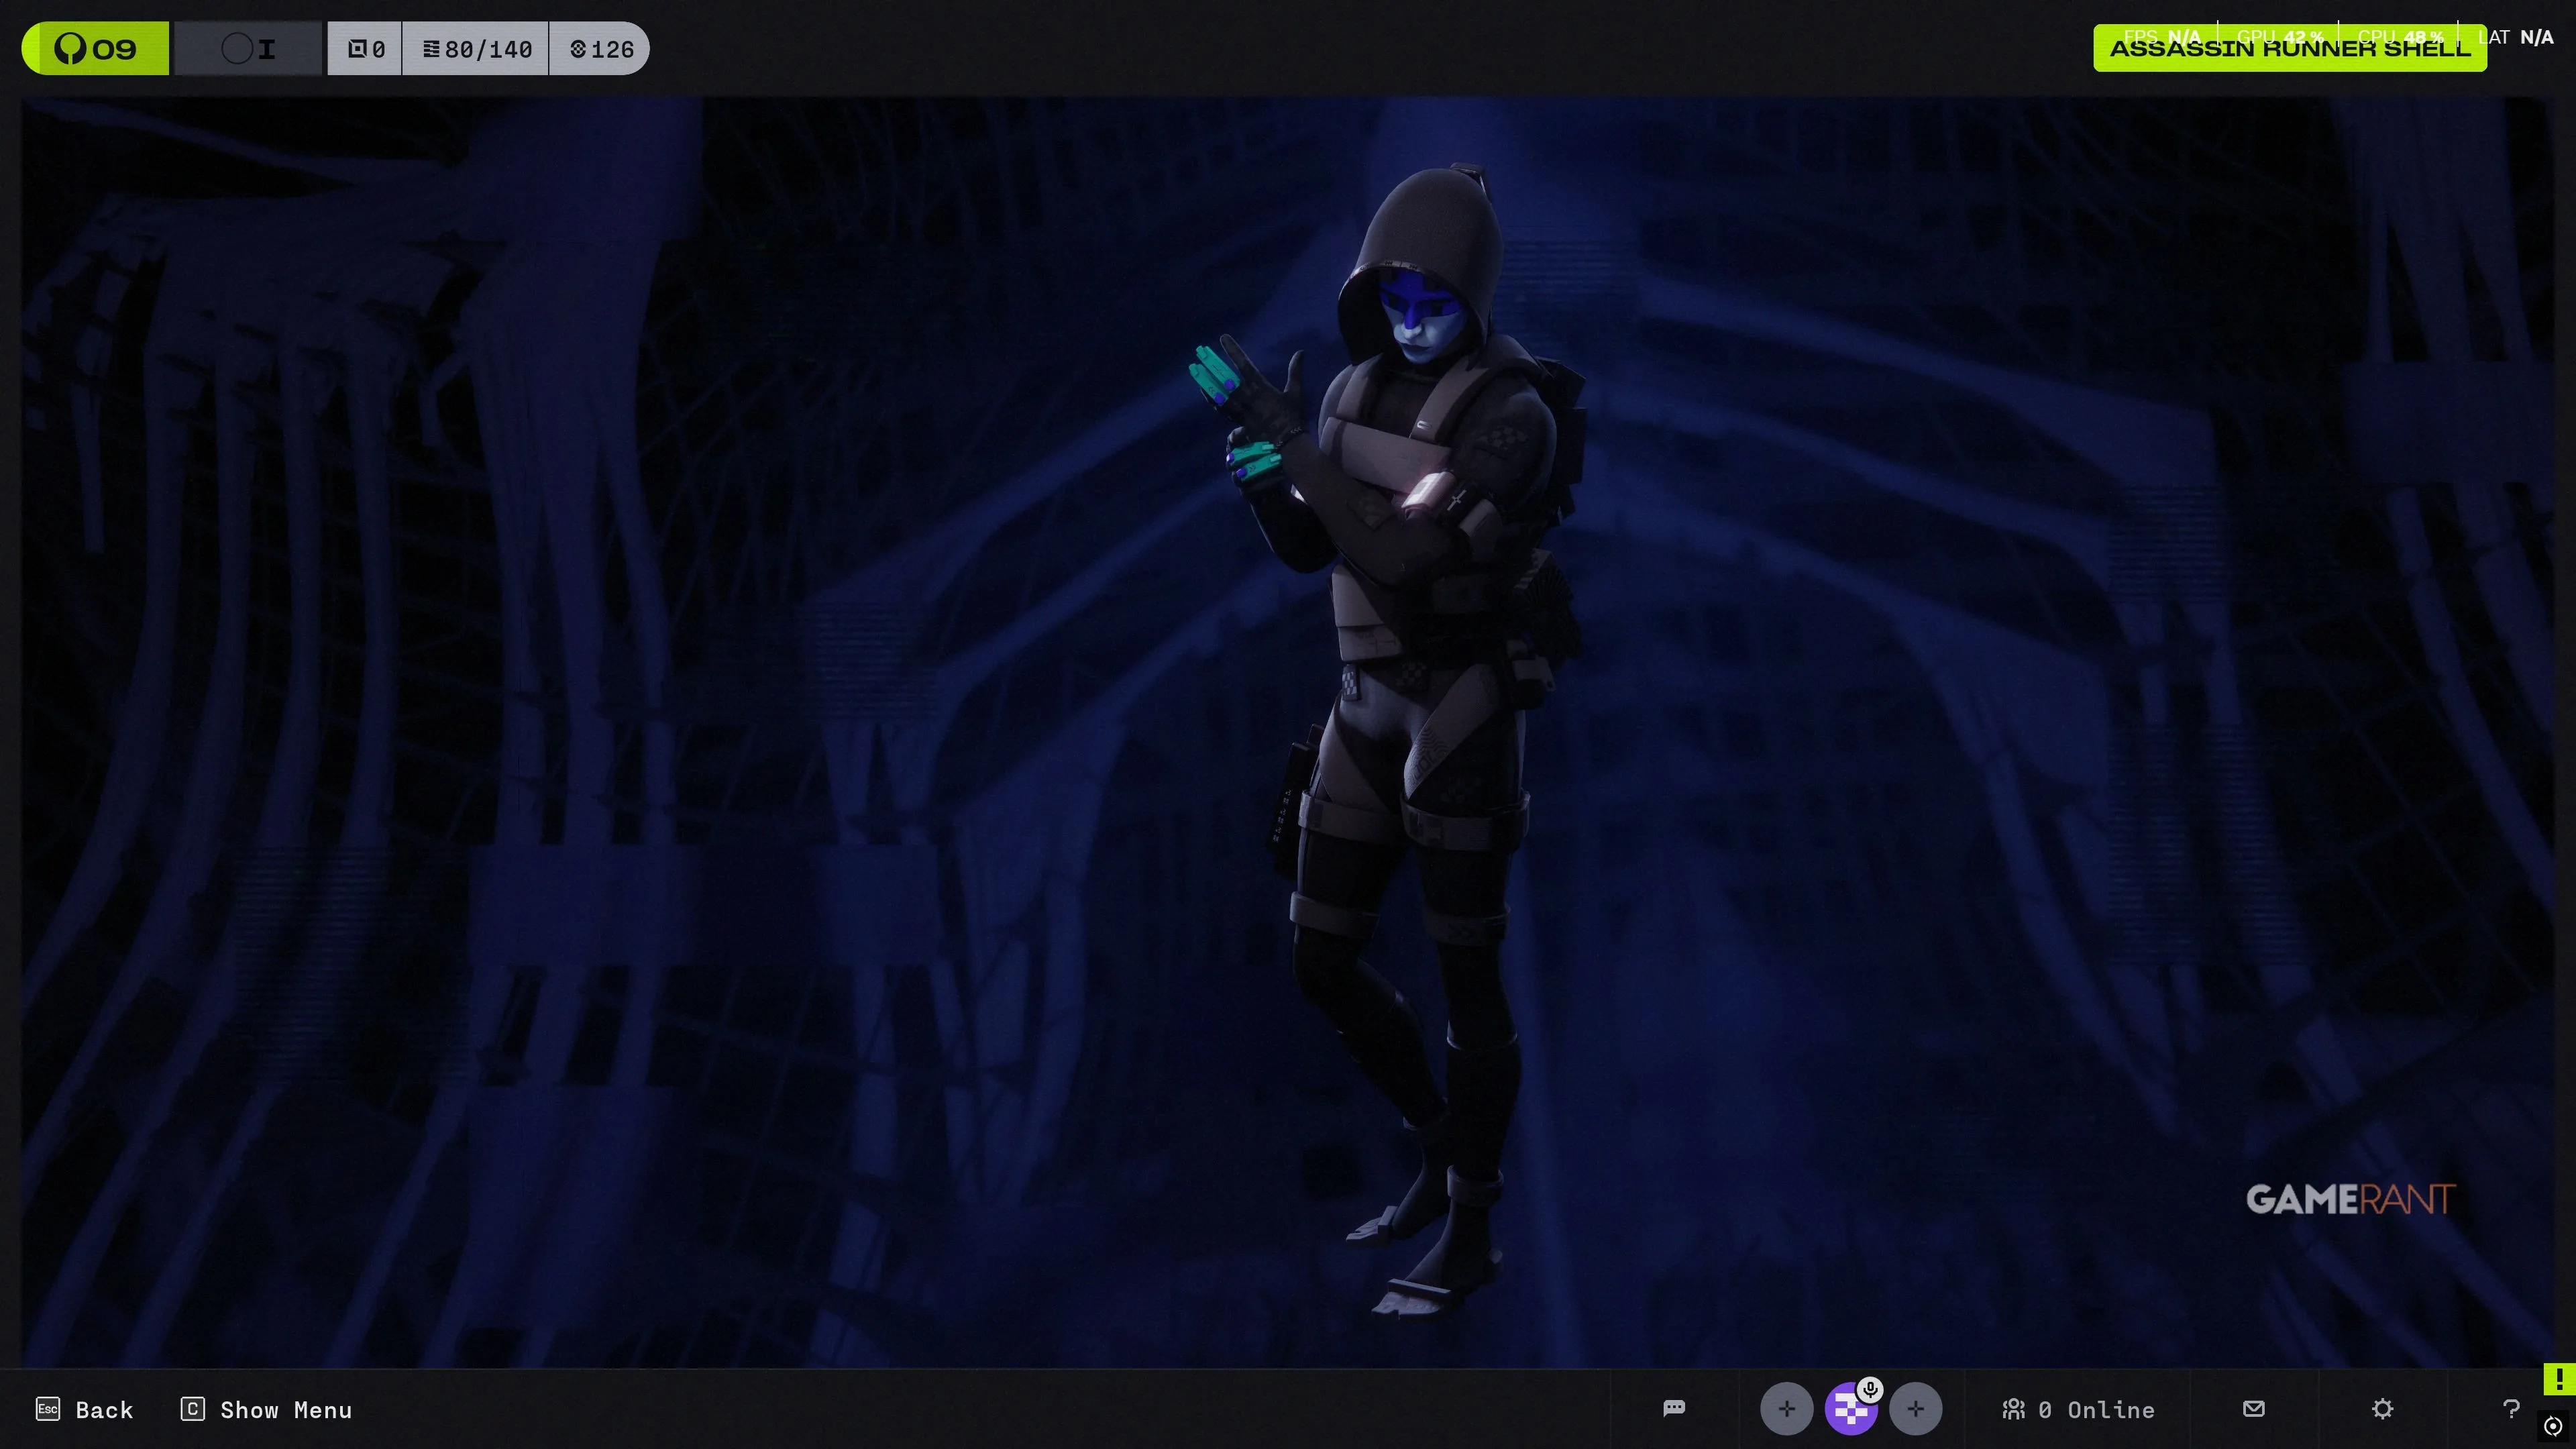2576x1449 pixels.
Task: Select the purple player avatar icon
Action: click(1849, 1411)
